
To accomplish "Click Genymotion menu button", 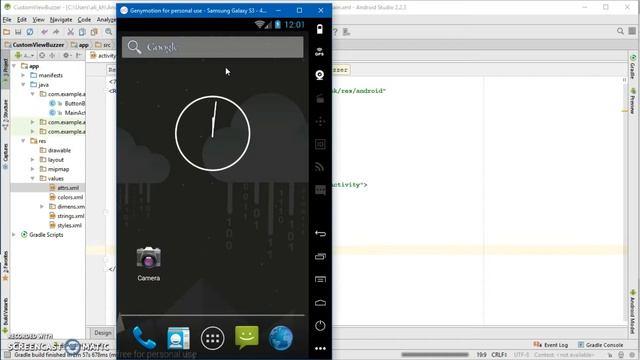I will click(x=320, y=280).
